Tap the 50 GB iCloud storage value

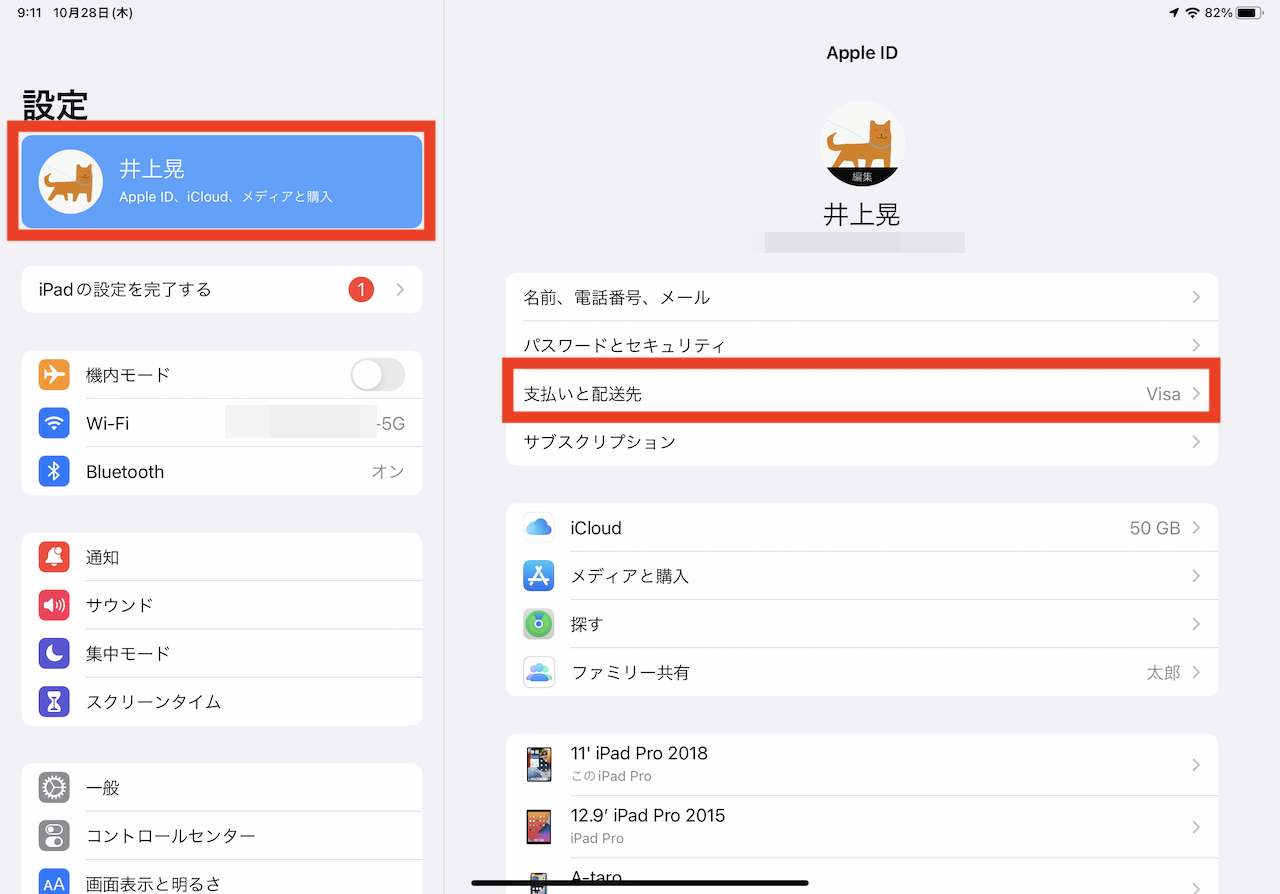pyautogui.click(x=1155, y=528)
